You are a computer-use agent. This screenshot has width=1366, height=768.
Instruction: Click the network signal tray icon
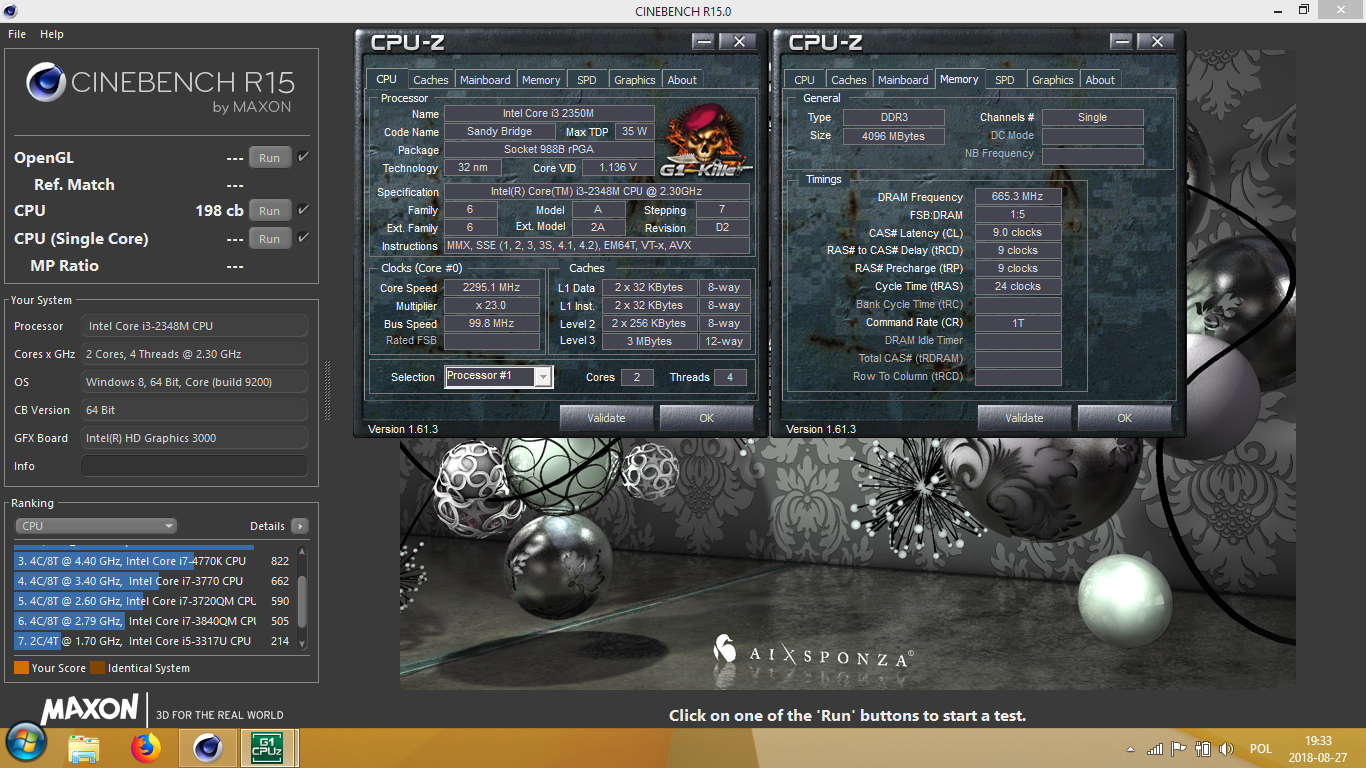tap(1155, 748)
